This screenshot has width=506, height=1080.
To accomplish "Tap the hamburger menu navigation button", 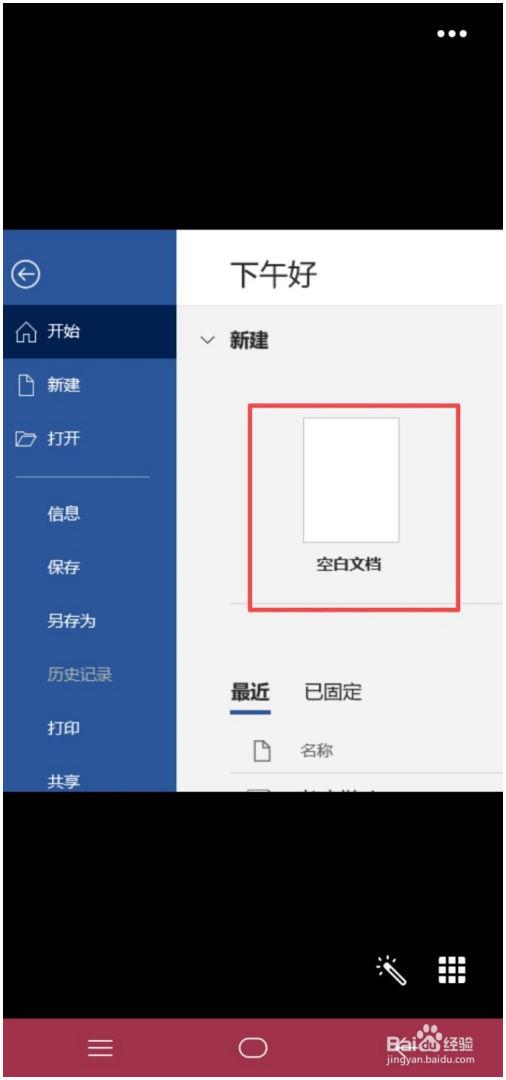I will tap(101, 1048).
